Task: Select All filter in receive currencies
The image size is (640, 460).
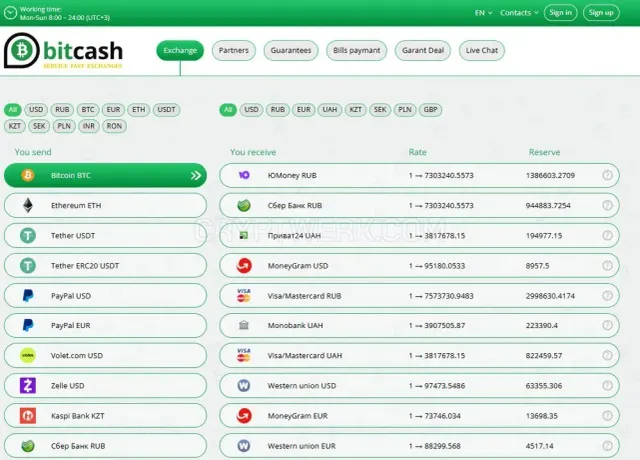Action: (x=228, y=109)
